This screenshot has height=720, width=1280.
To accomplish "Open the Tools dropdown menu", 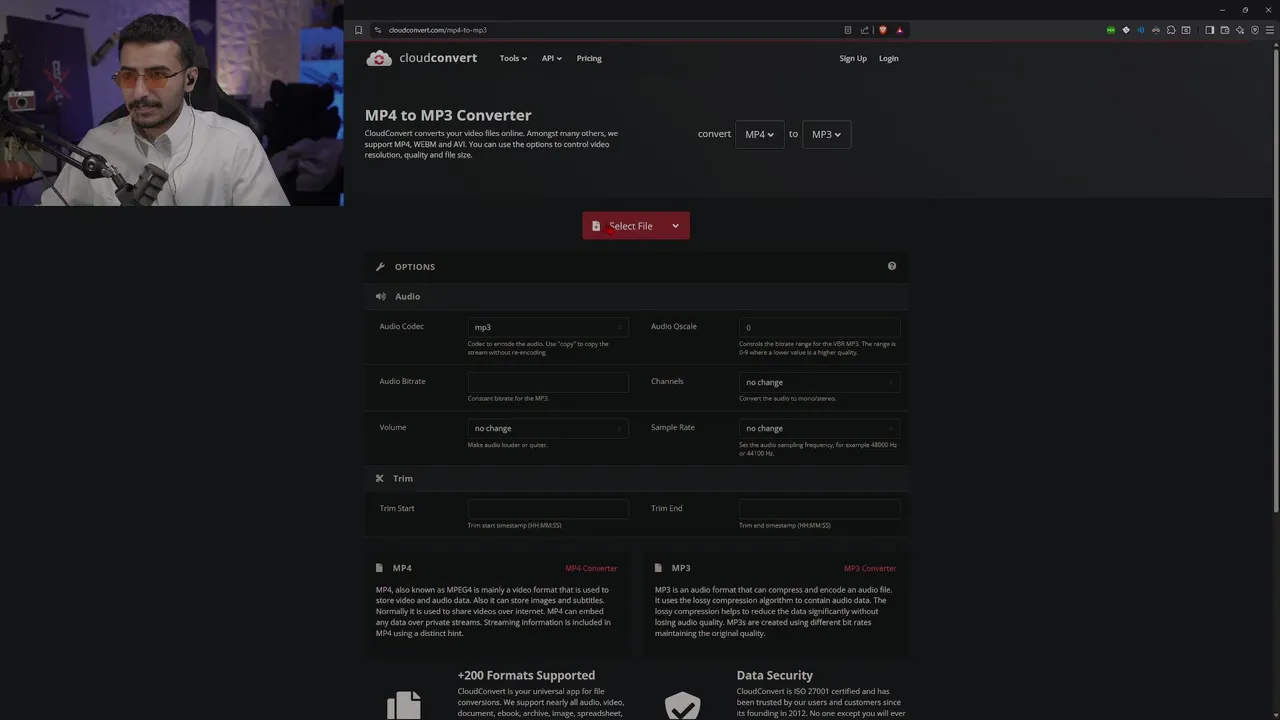I will coord(513,58).
